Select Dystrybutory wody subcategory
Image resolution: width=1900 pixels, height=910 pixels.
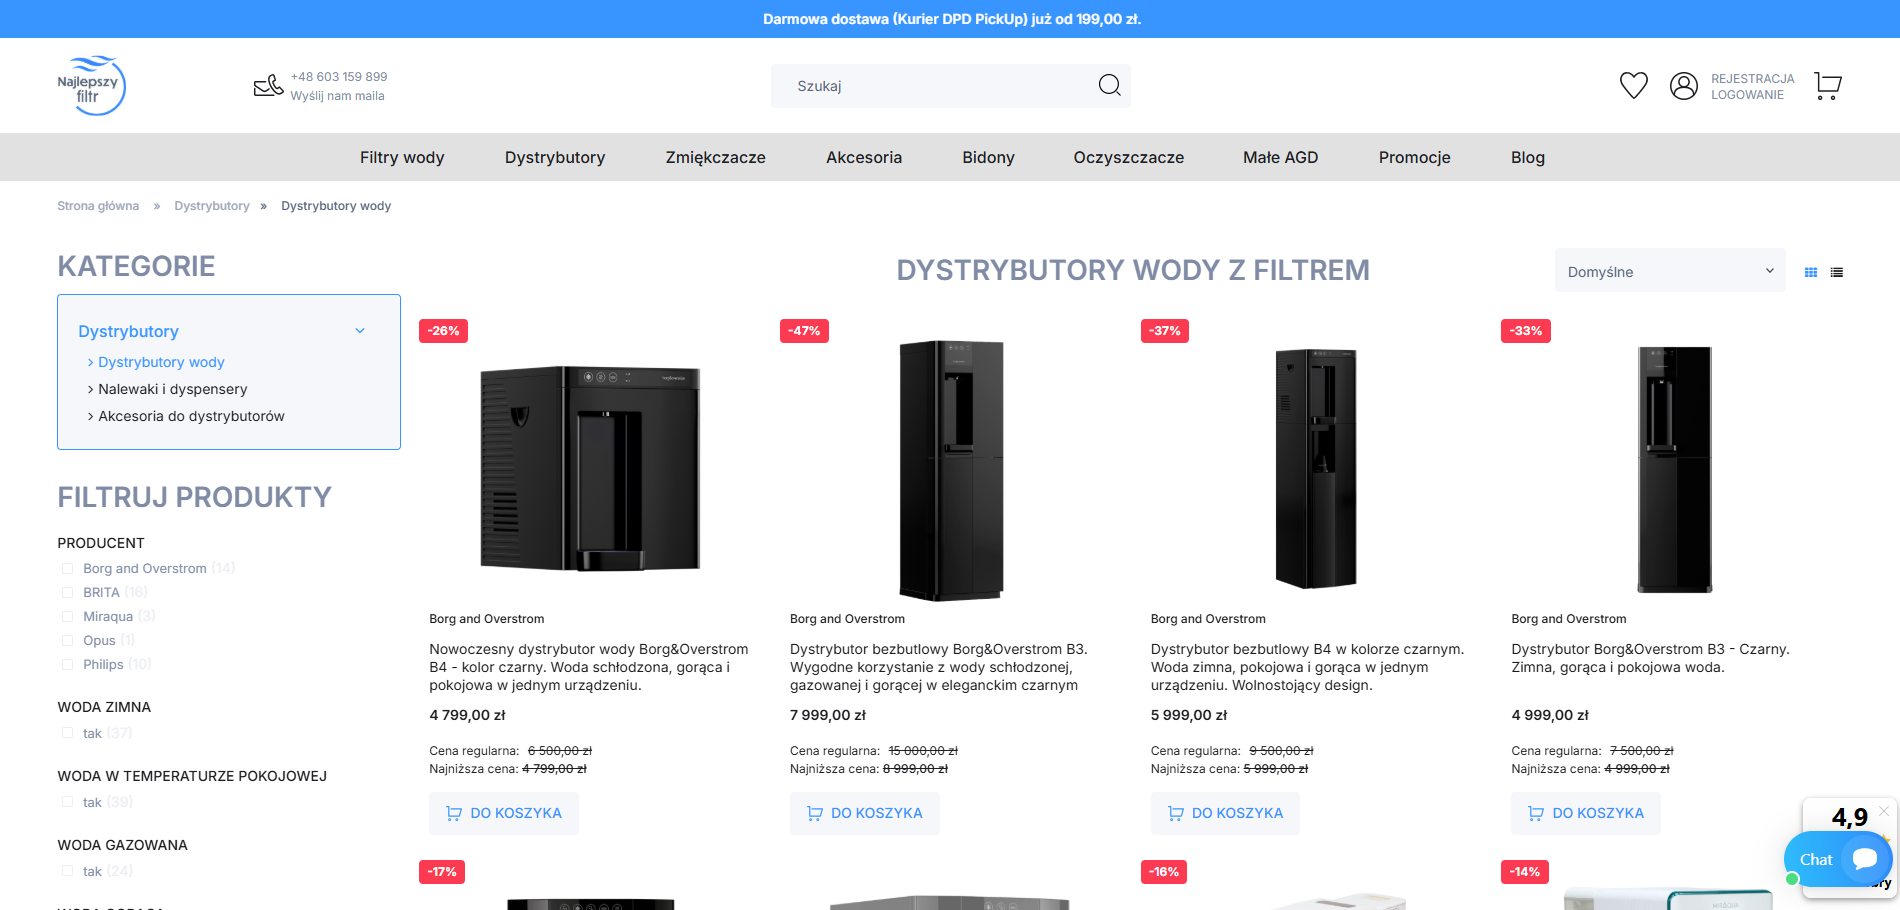point(161,362)
